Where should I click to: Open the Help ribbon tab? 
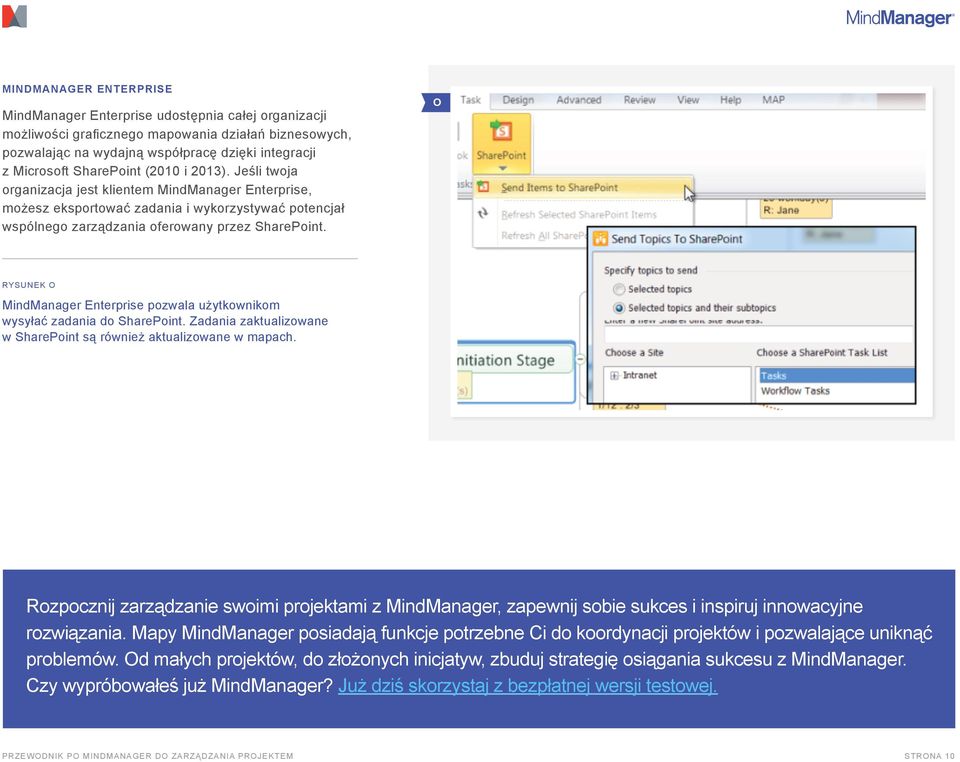click(730, 100)
